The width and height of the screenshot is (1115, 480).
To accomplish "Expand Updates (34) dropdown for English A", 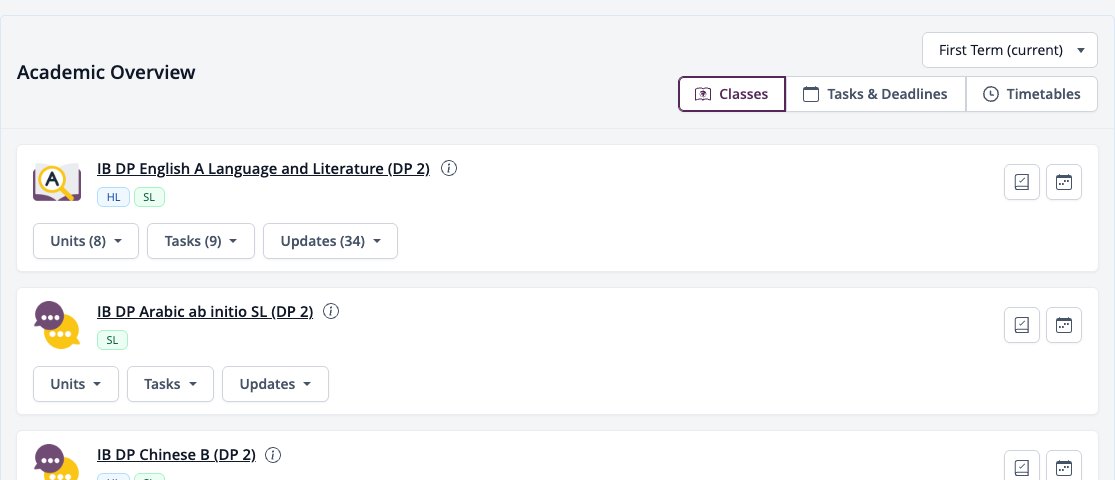I will (331, 241).
